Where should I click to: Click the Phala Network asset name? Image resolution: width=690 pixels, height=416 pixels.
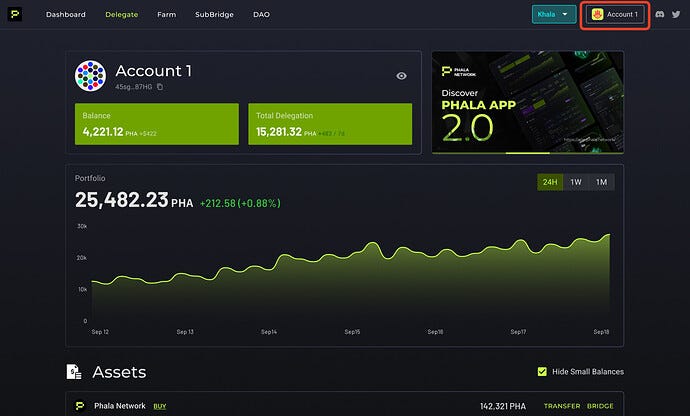pyautogui.click(x=120, y=406)
